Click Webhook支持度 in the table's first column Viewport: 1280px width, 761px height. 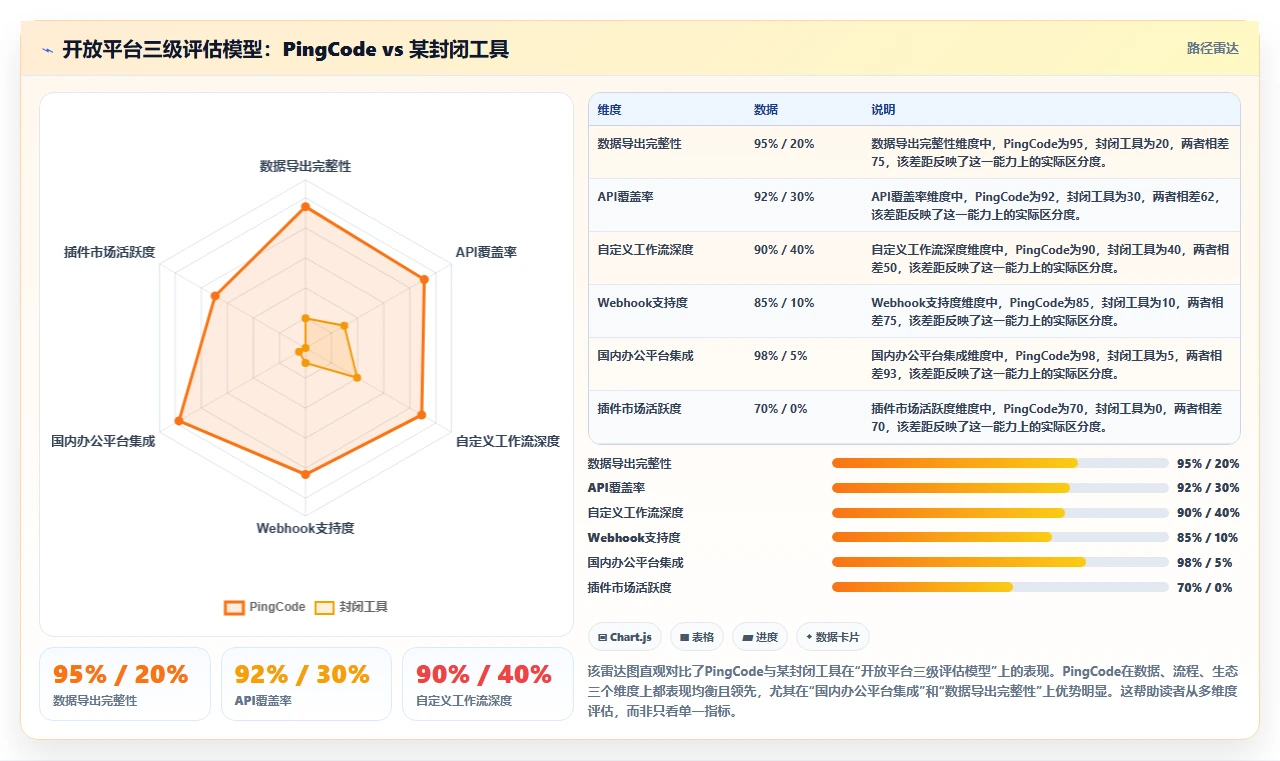[642, 303]
